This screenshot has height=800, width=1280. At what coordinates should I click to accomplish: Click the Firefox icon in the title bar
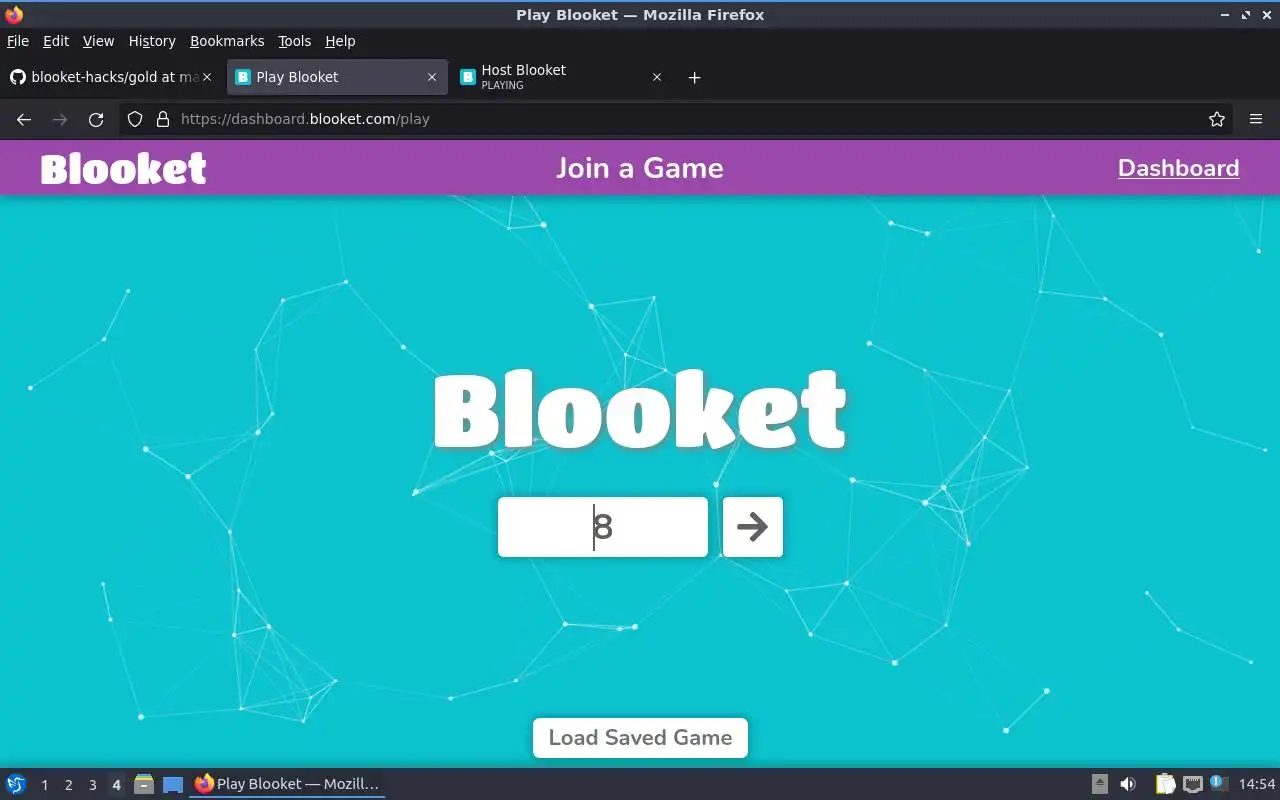[14, 15]
